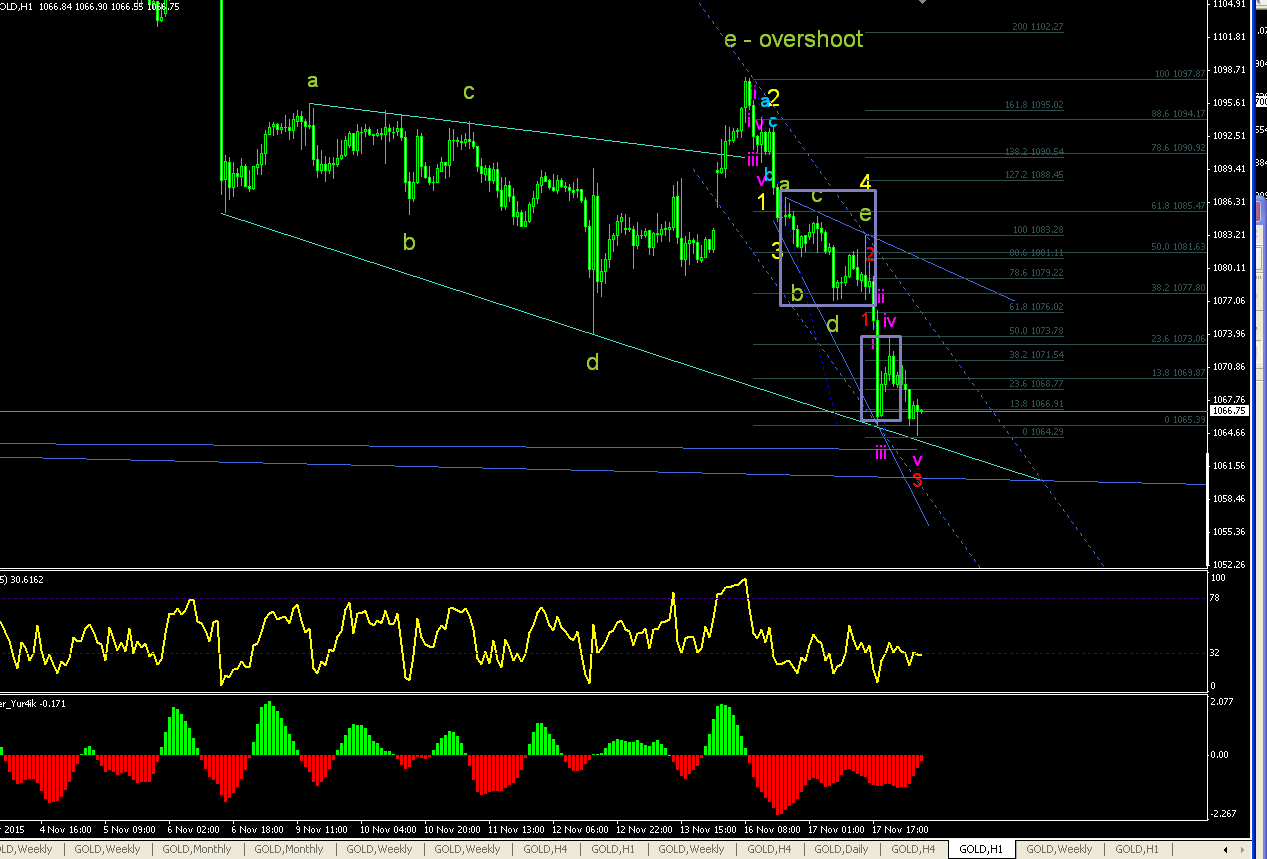Click time axis label '17 Nov 17:00'
This screenshot has height=859, width=1267.
click(x=900, y=829)
